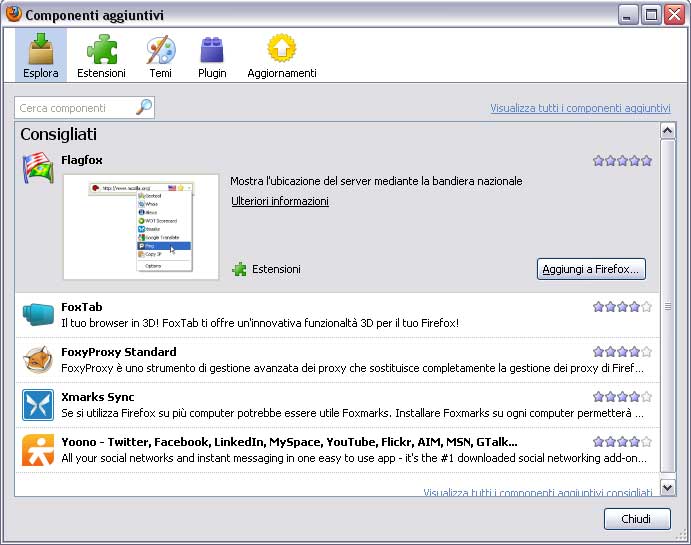Screen dimensions: 691x545
Task: Minimize the Componenti aggiuntivi window
Action: point(628,15)
